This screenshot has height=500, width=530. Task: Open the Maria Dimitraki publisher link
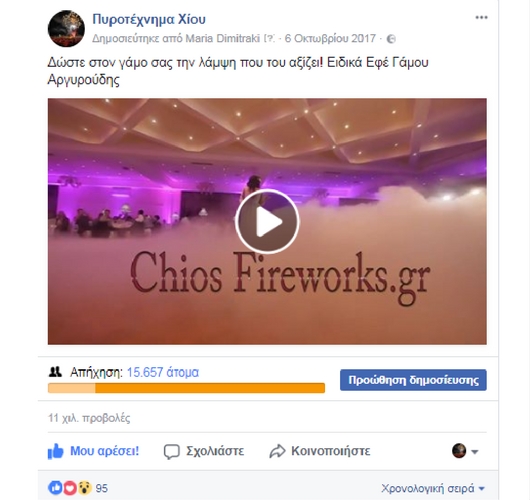click(x=222, y=39)
